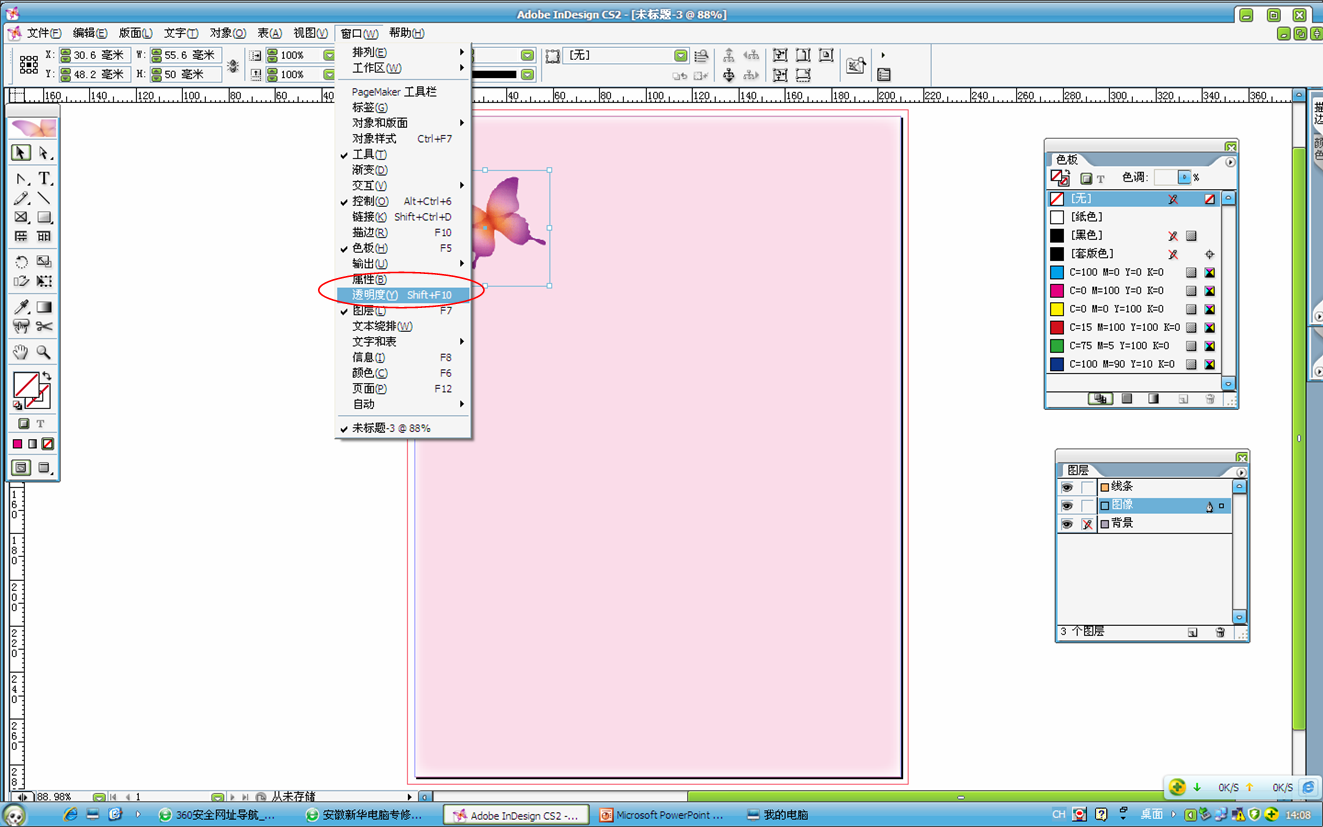The height and width of the screenshot is (827, 1323).
Task: Click the delete layer trash icon
Action: (x=1220, y=632)
